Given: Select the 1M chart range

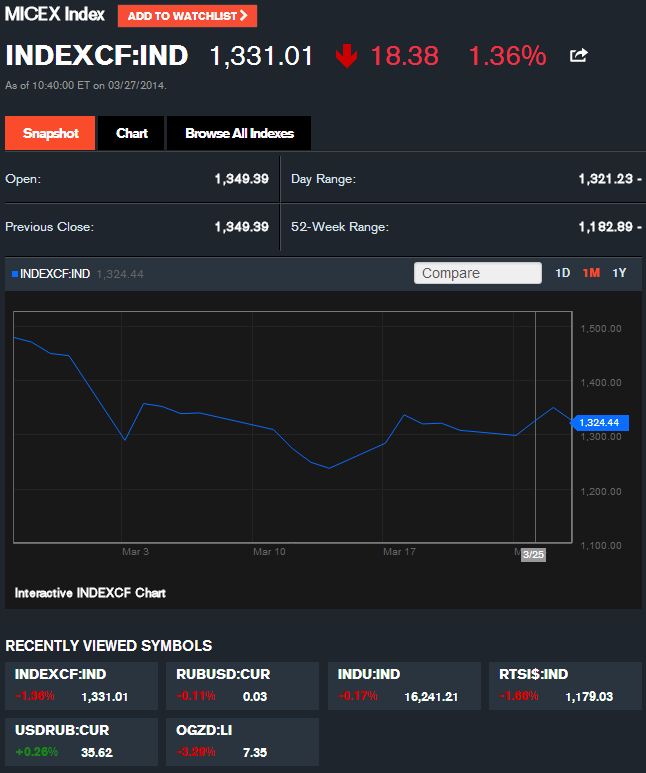Looking at the screenshot, I should [x=591, y=273].
